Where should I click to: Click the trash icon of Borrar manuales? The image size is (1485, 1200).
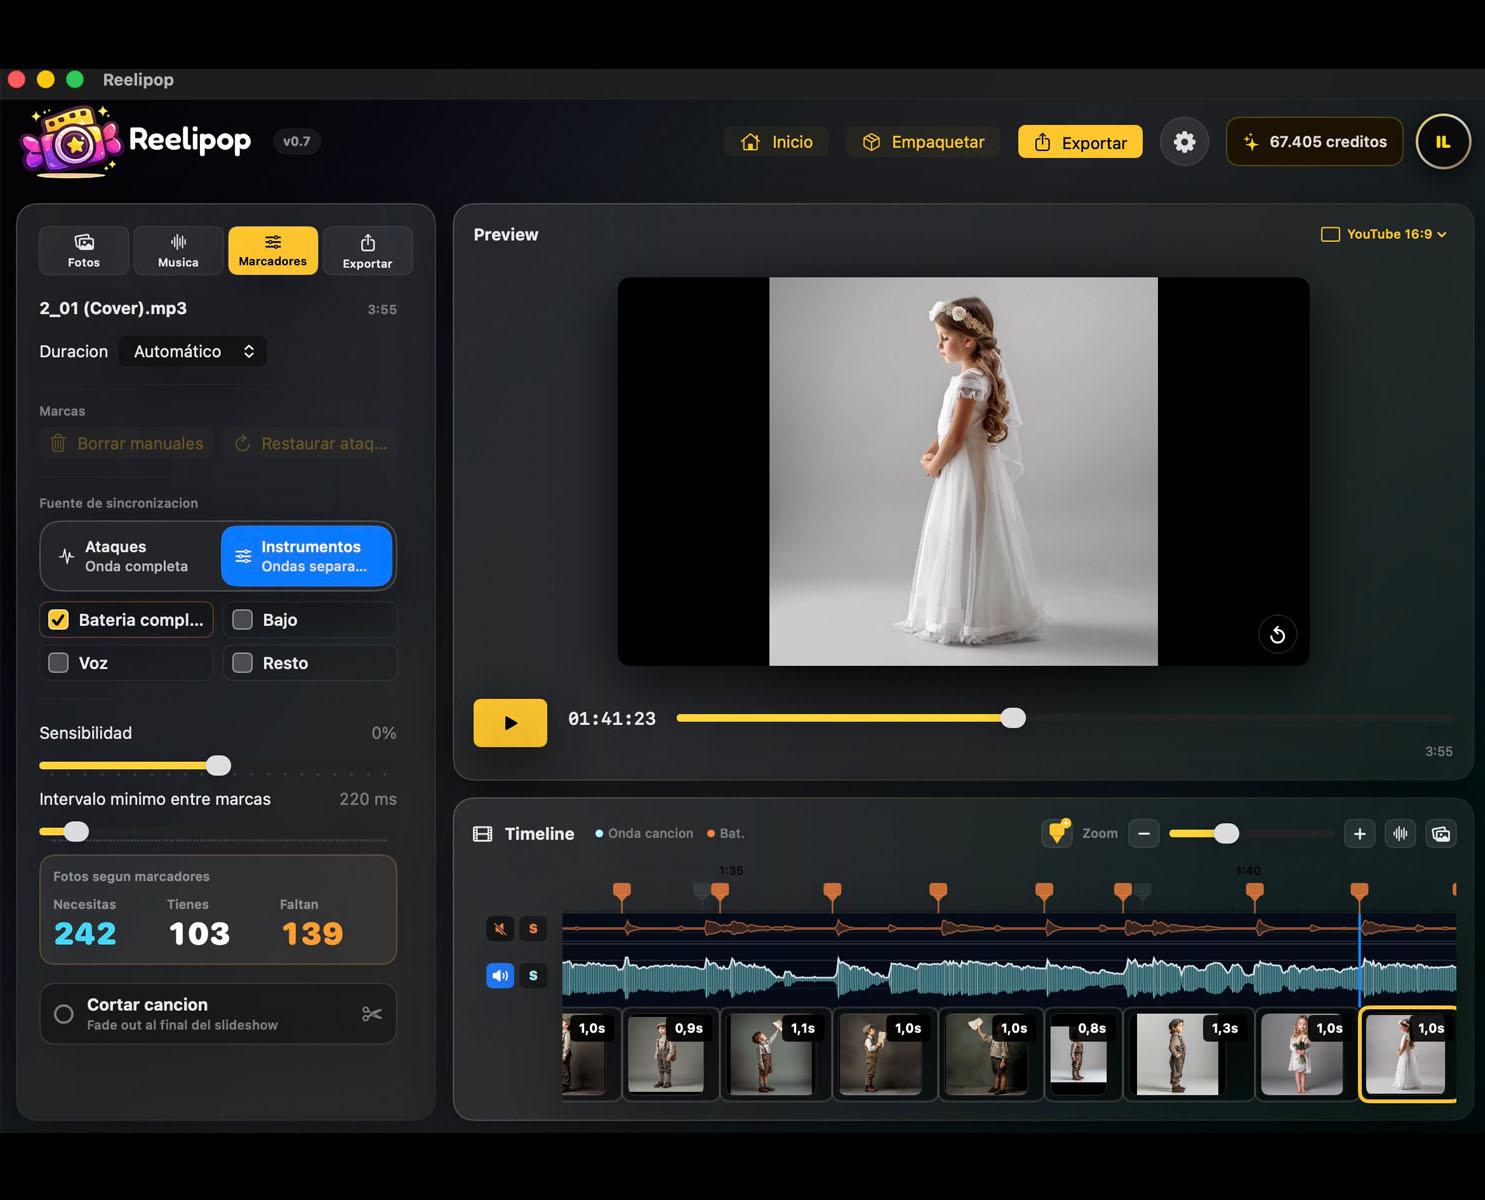pyautogui.click(x=58, y=443)
